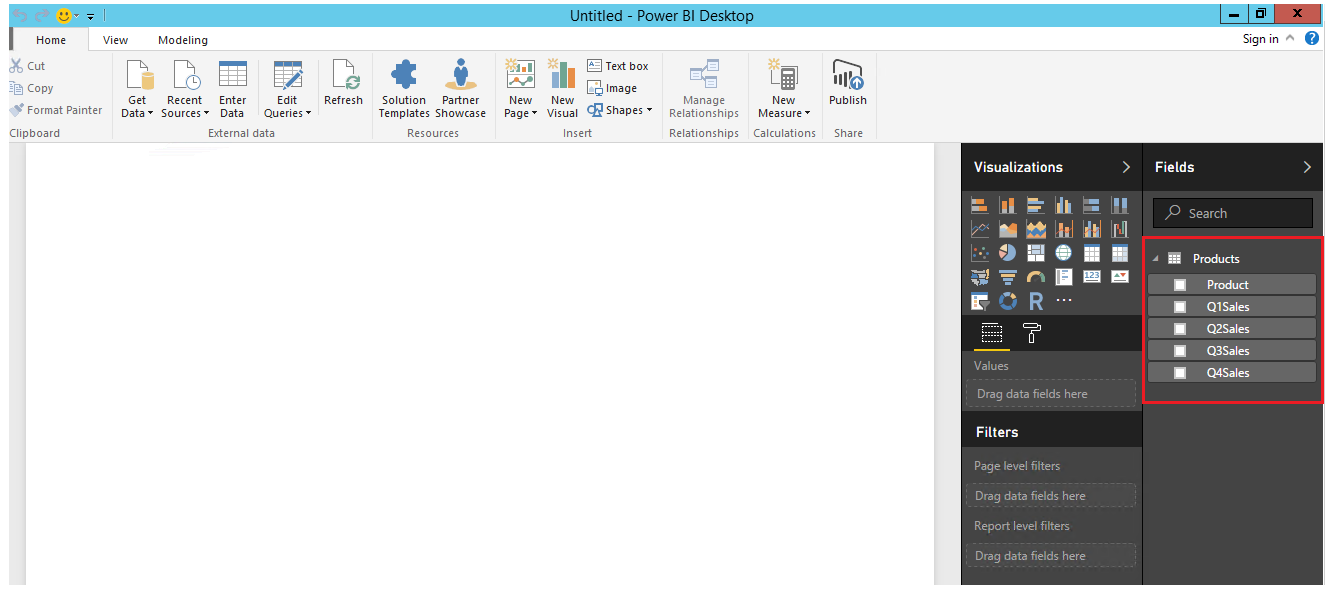Image resolution: width=1332 pixels, height=595 pixels.
Task: Check the Q4Sales field box
Action: click(x=1180, y=373)
